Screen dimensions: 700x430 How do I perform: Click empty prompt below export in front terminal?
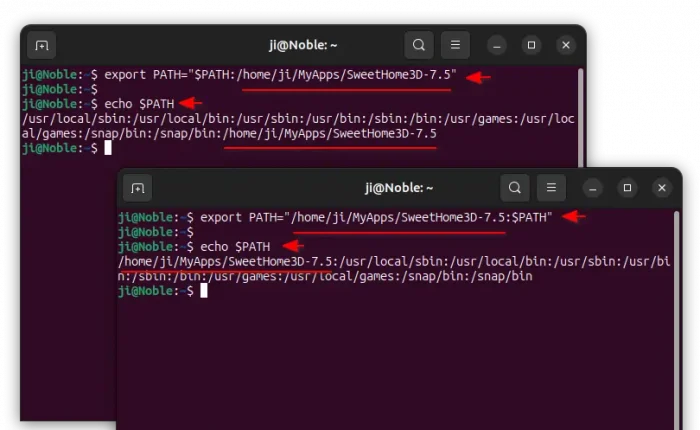coord(156,232)
